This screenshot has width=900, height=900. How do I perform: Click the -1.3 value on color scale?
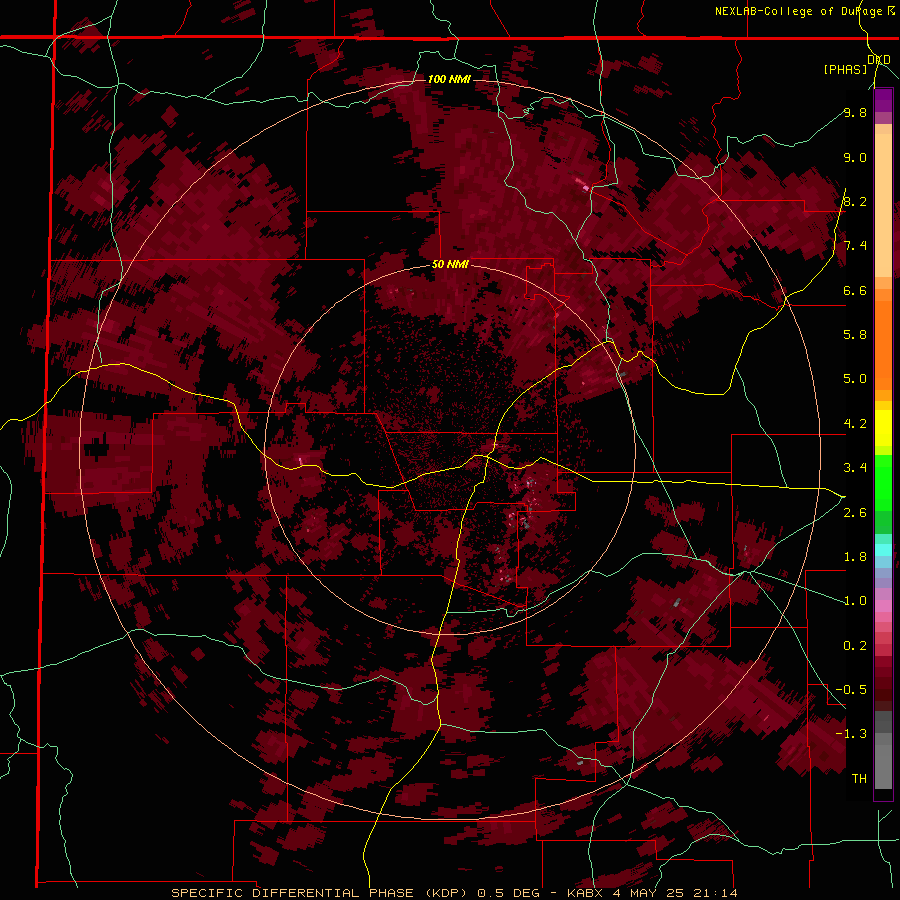(x=851, y=734)
